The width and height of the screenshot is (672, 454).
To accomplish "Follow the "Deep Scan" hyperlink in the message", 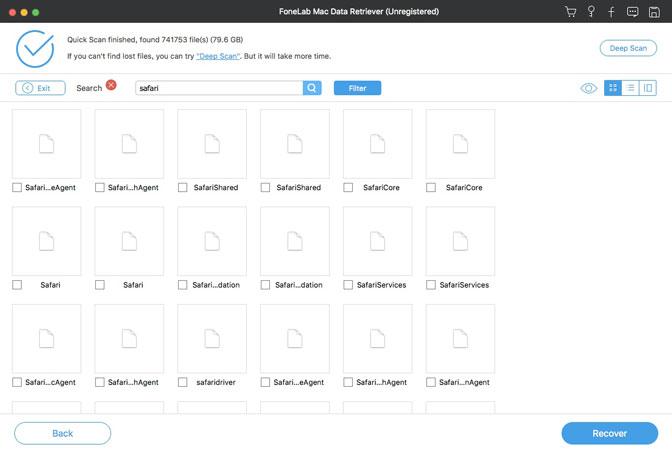I will click(x=218, y=56).
